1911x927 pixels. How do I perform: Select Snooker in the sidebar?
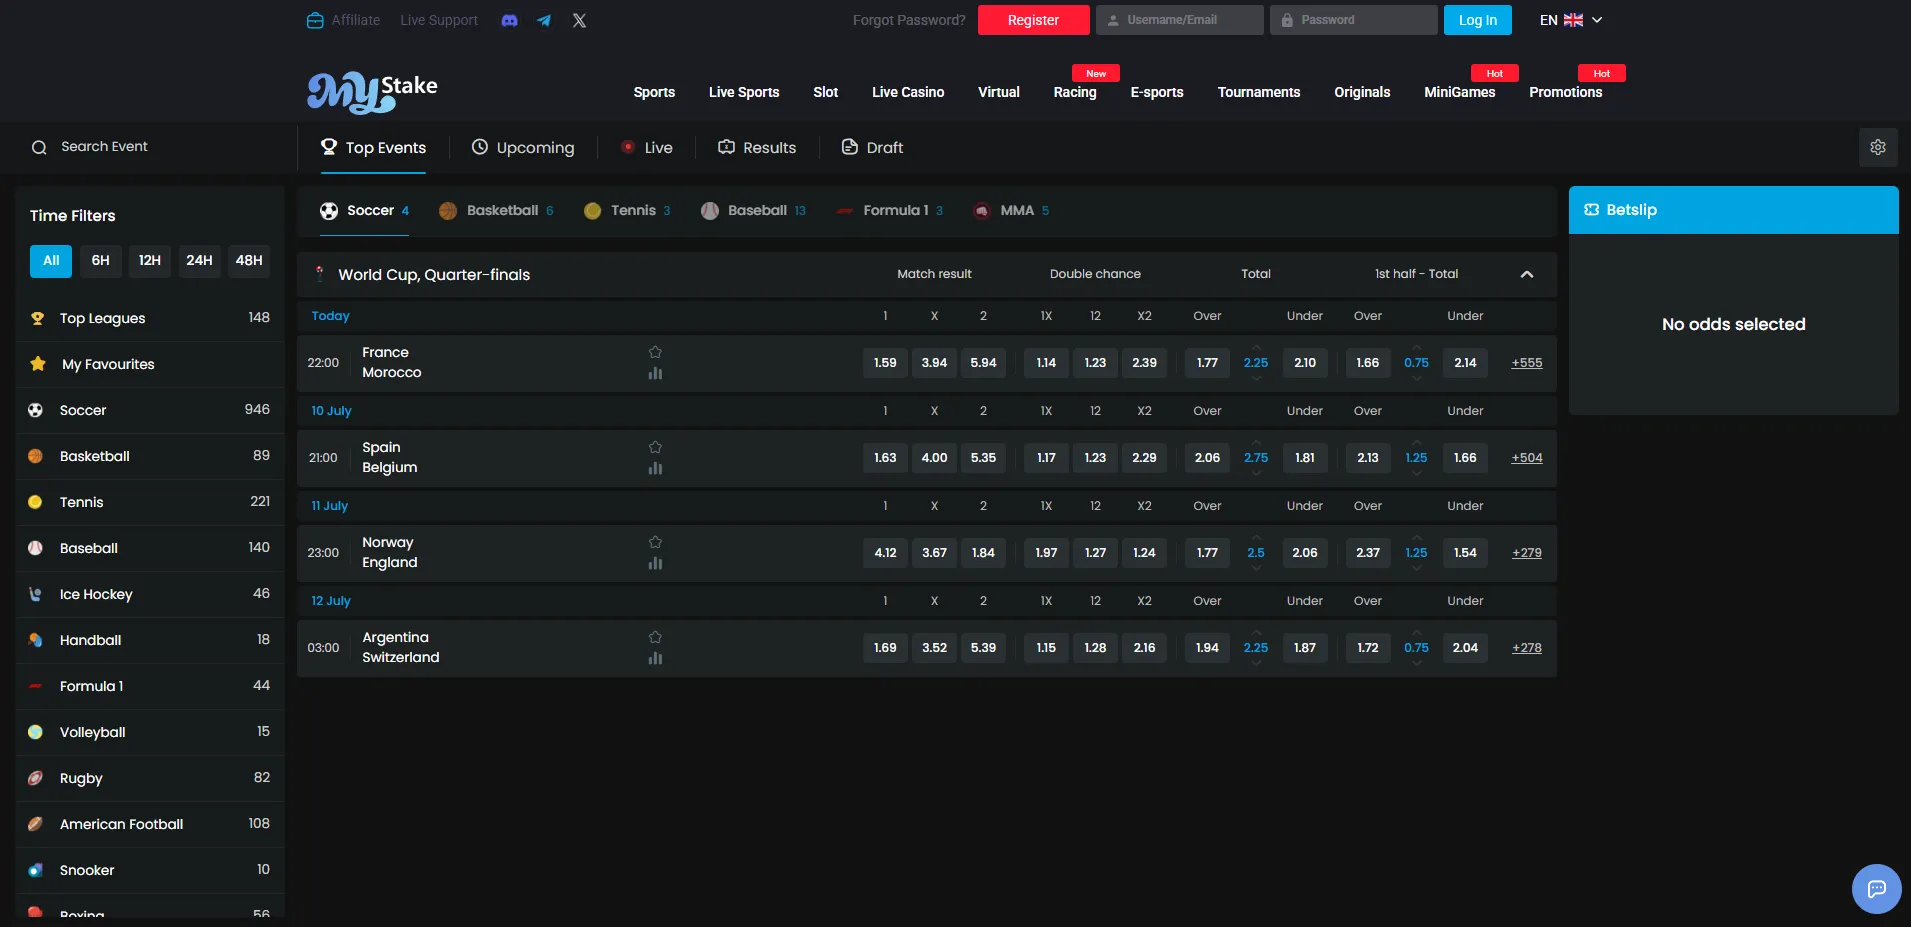pos(150,870)
